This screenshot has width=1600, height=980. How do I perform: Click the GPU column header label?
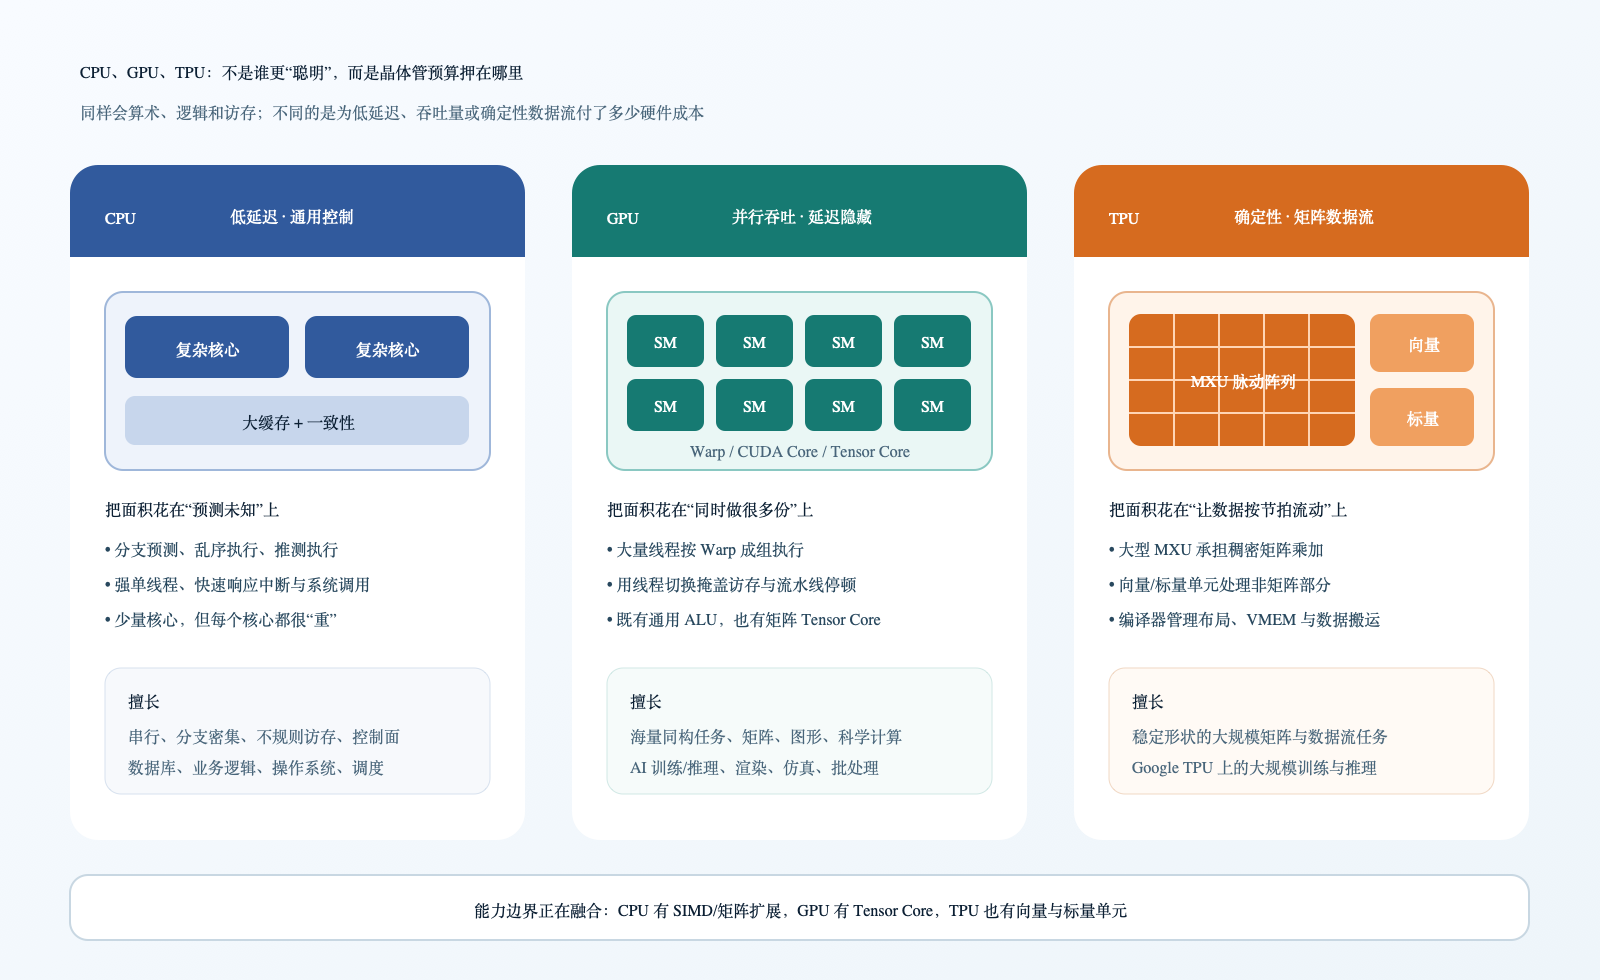(622, 218)
